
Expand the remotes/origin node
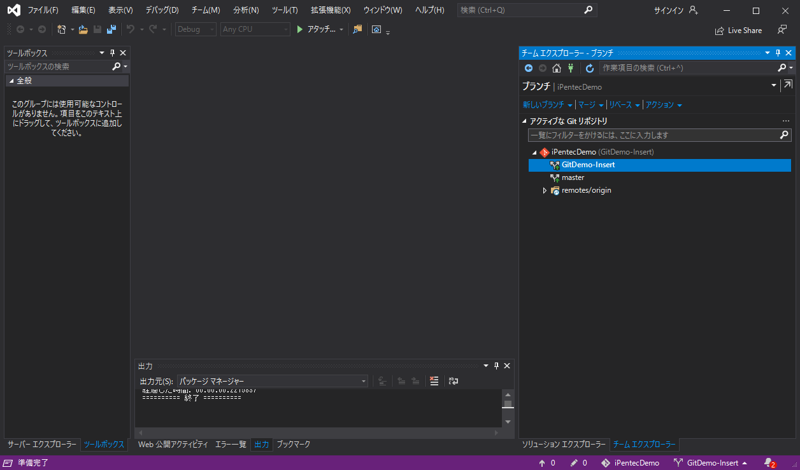(x=544, y=190)
